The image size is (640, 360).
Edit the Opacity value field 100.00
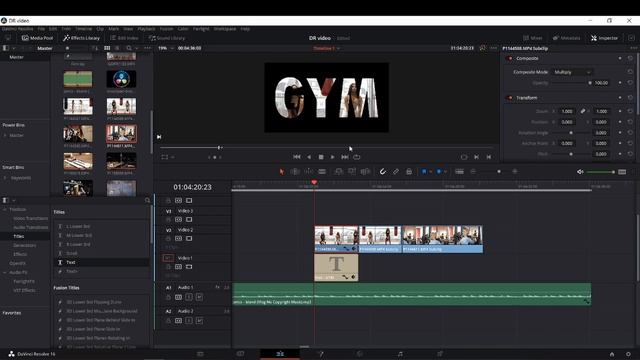601,83
